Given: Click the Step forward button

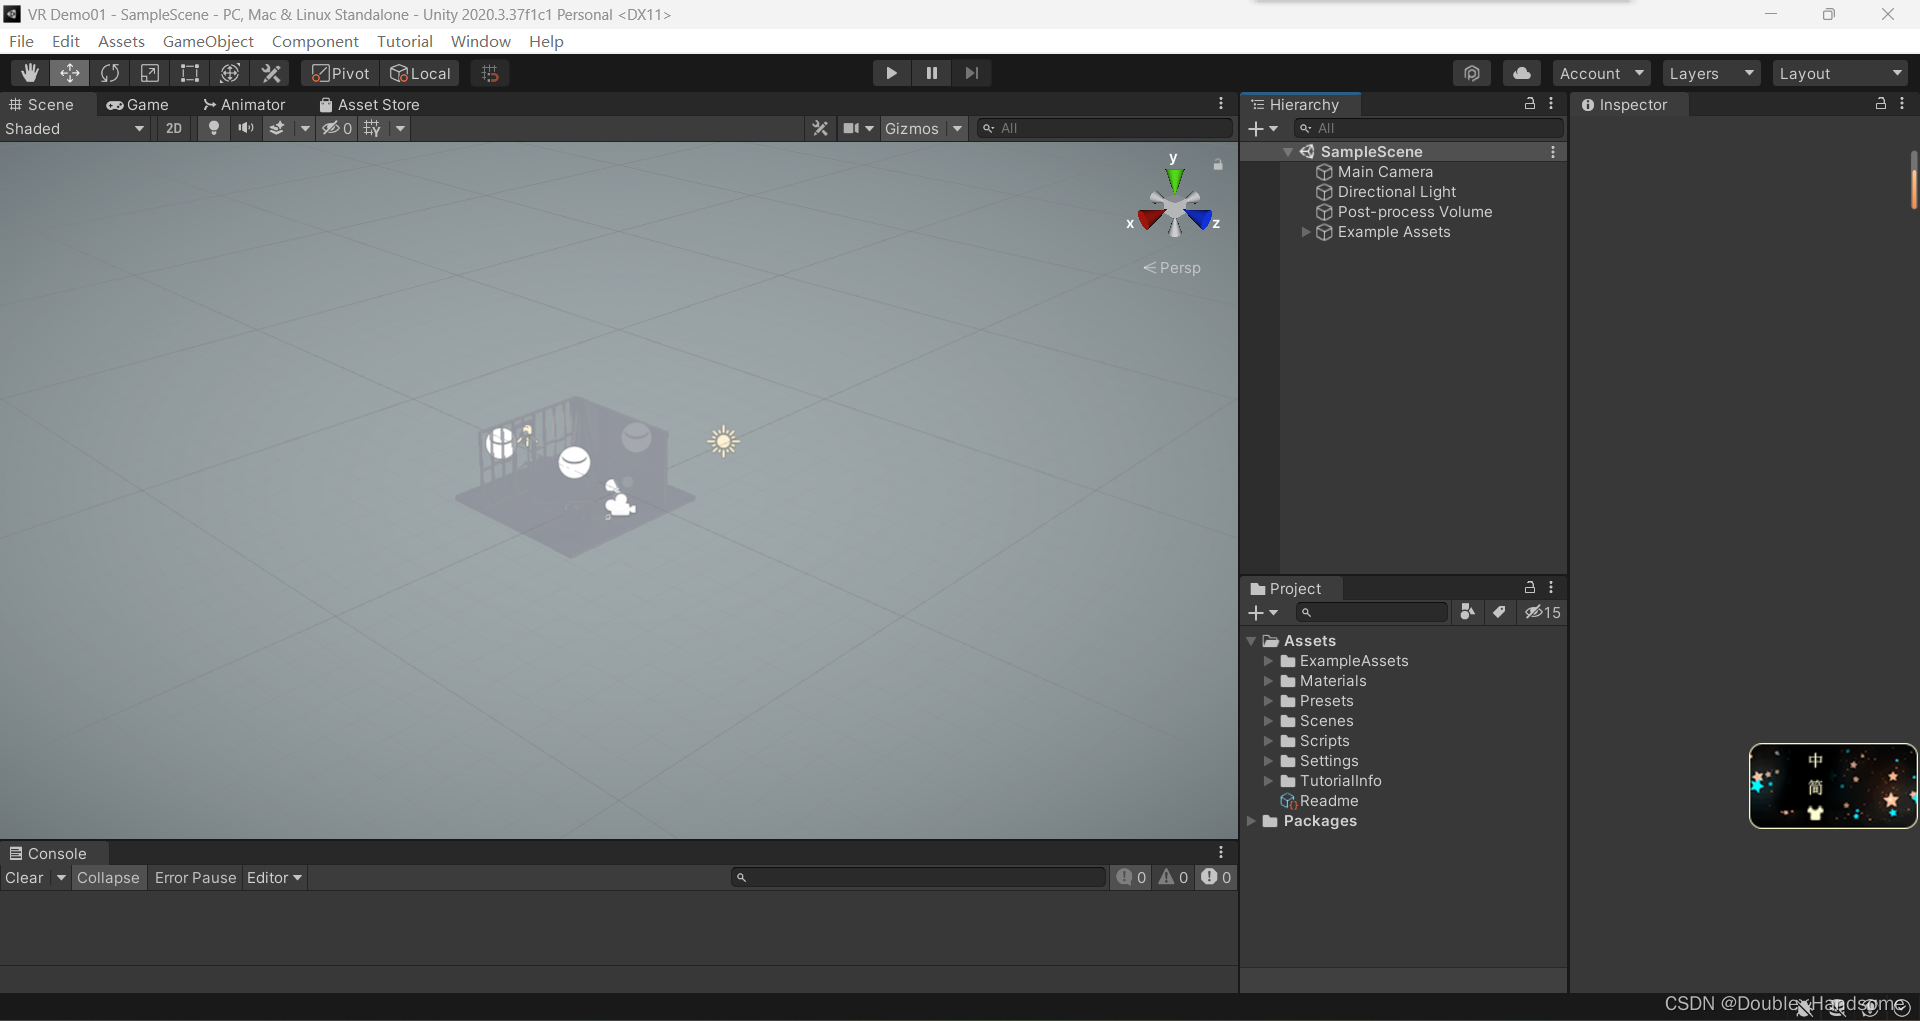Looking at the screenshot, I should click(x=971, y=73).
